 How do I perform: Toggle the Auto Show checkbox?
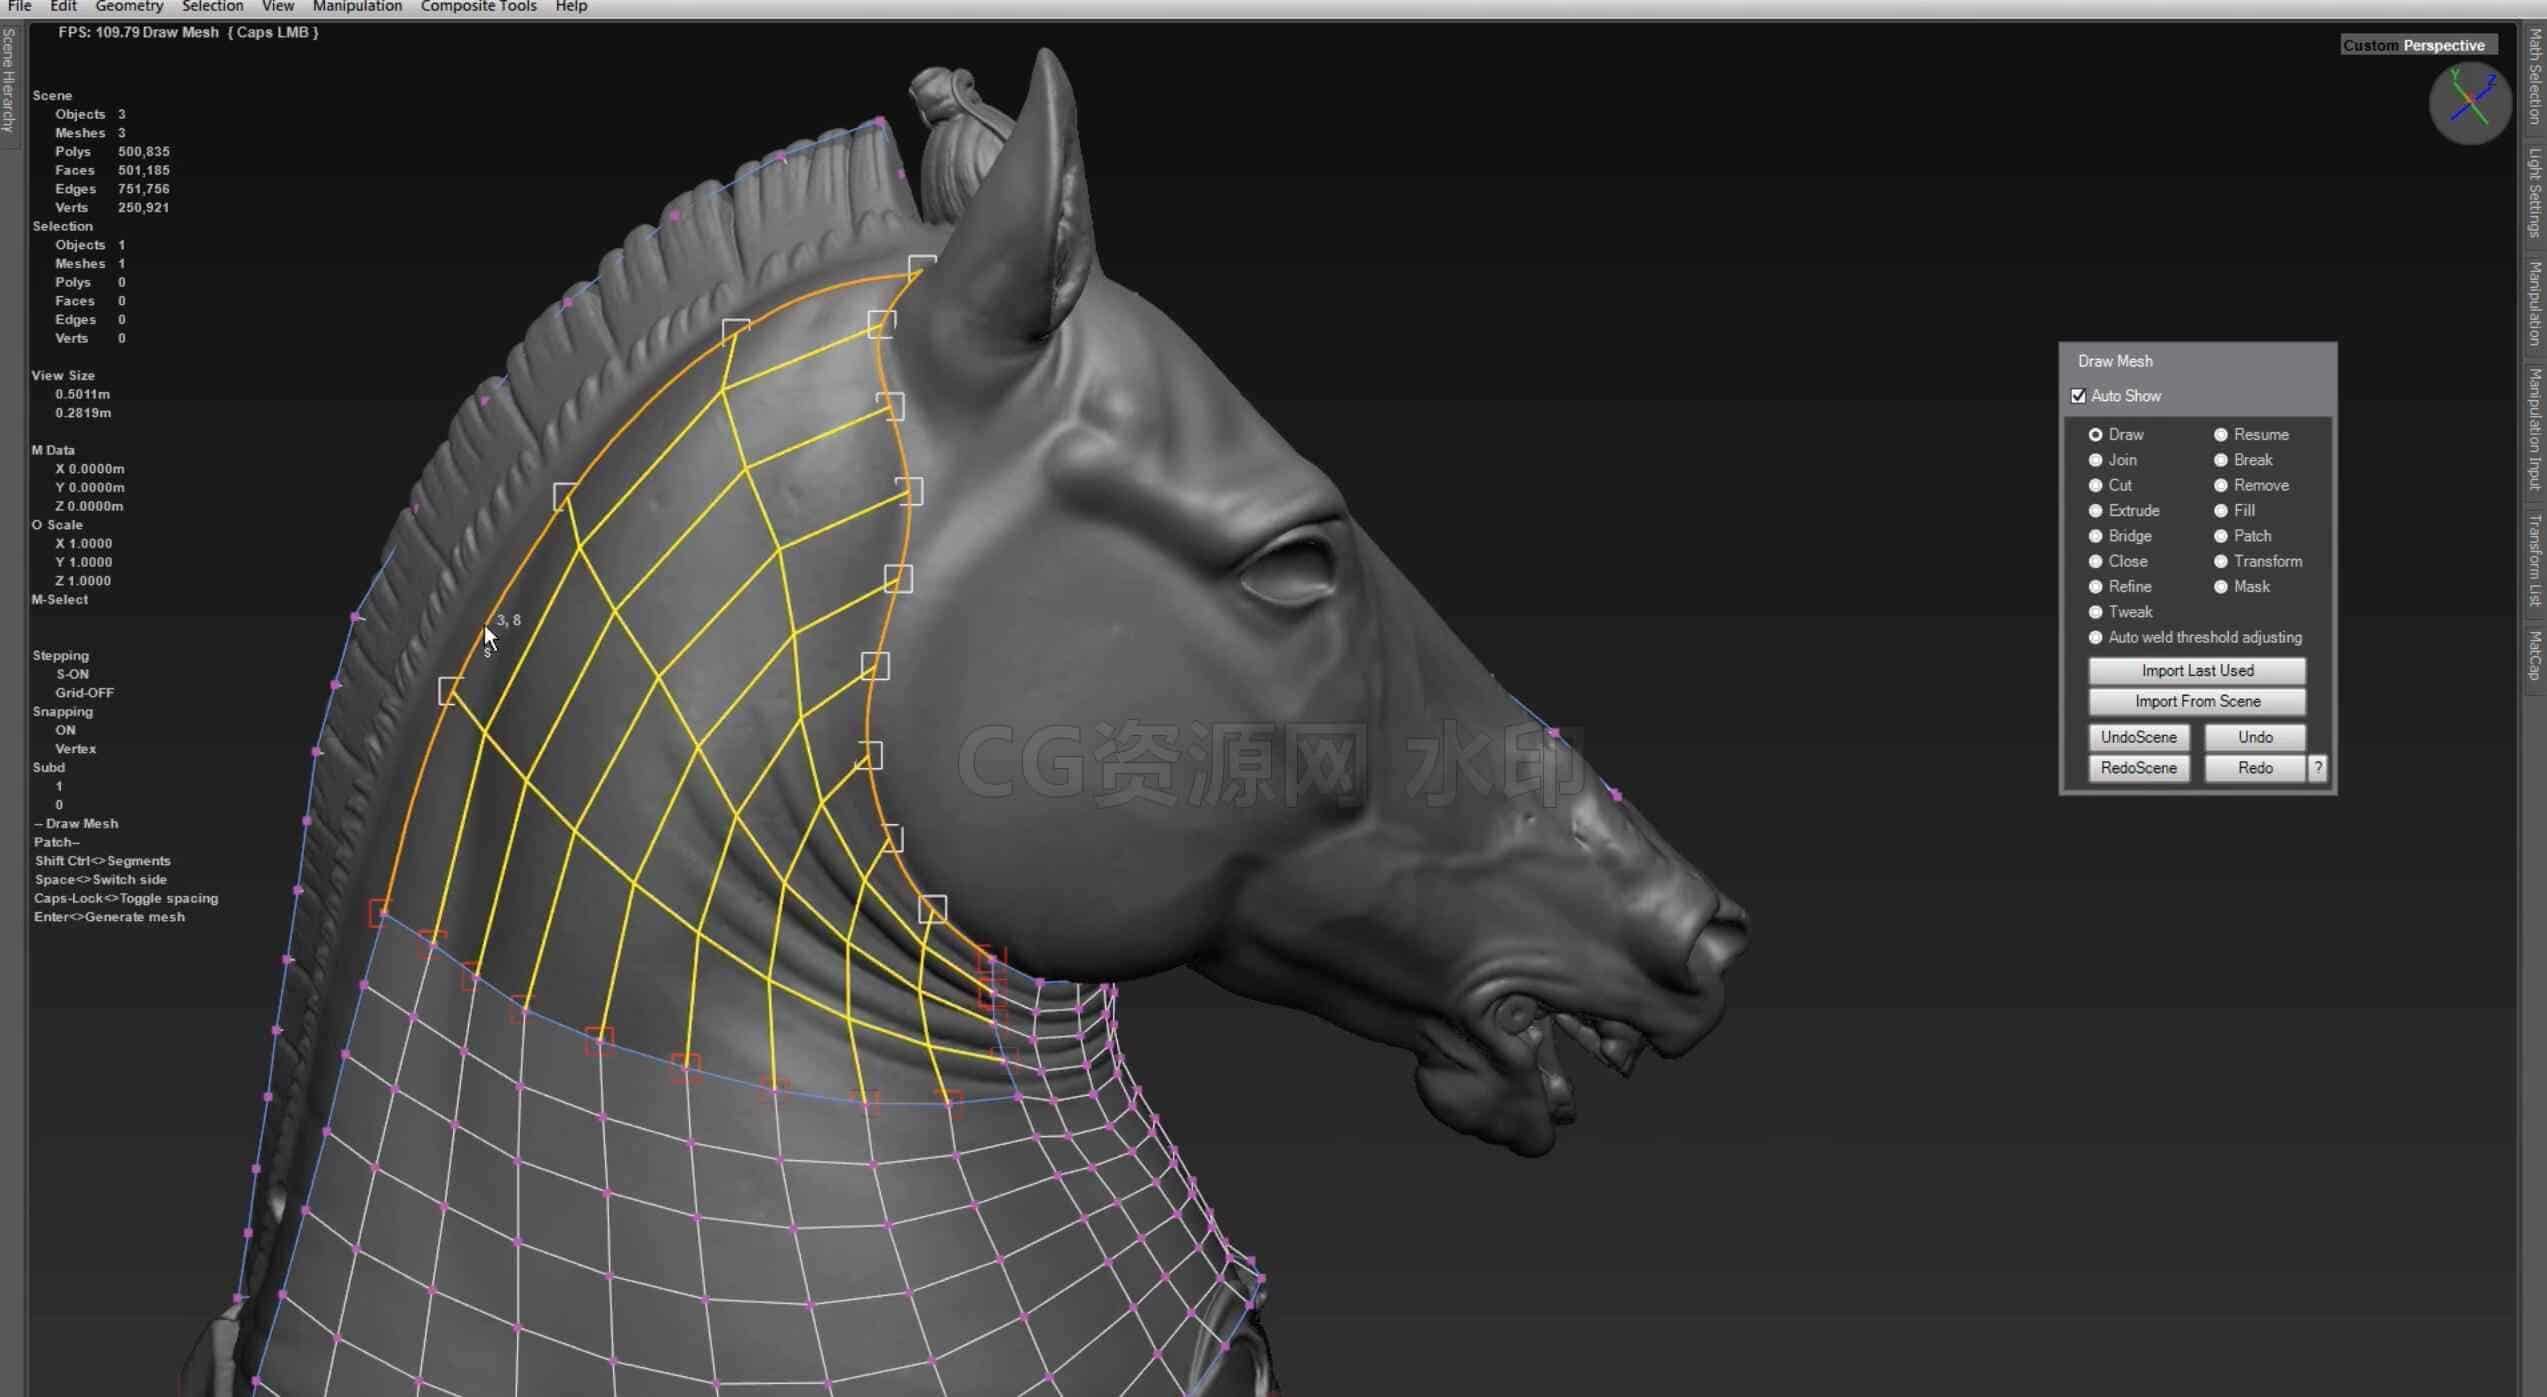(x=2078, y=396)
